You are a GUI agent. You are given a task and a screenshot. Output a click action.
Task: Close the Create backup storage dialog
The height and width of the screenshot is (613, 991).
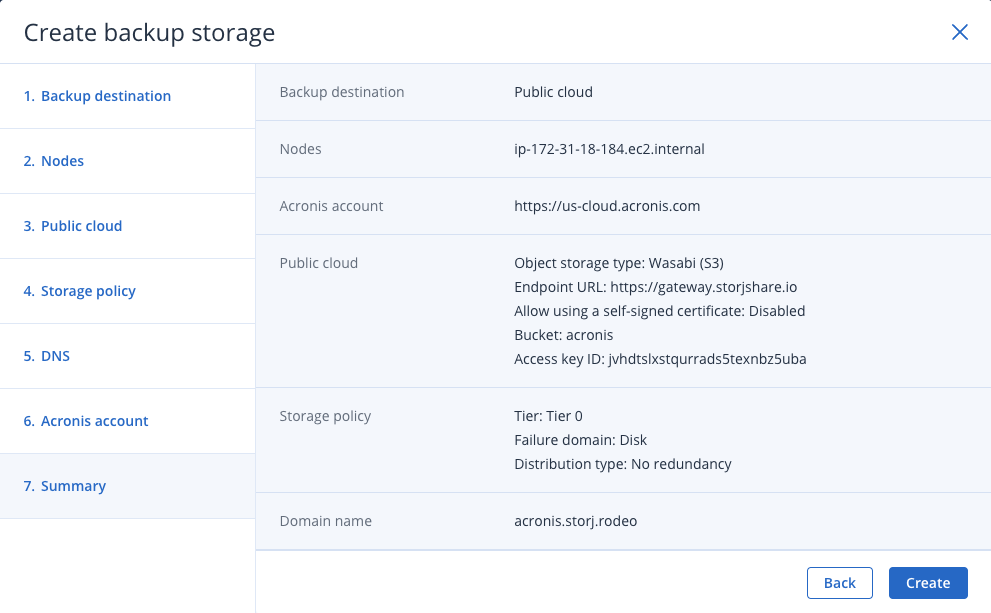click(x=959, y=32)
